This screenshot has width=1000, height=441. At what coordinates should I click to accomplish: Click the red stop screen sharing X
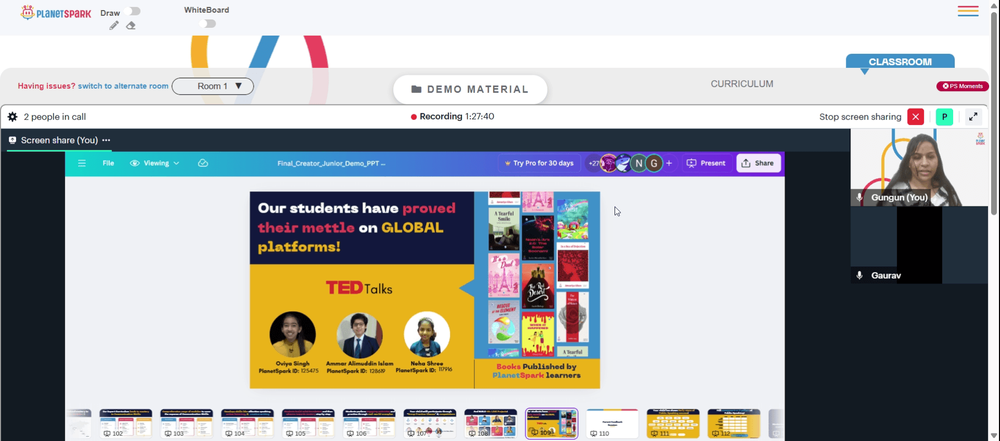915,117
